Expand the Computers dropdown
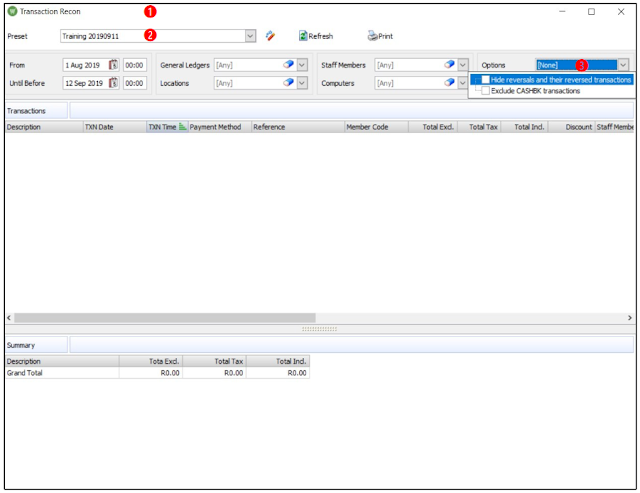This screenshot has width=640, height=493. (462, 83)
